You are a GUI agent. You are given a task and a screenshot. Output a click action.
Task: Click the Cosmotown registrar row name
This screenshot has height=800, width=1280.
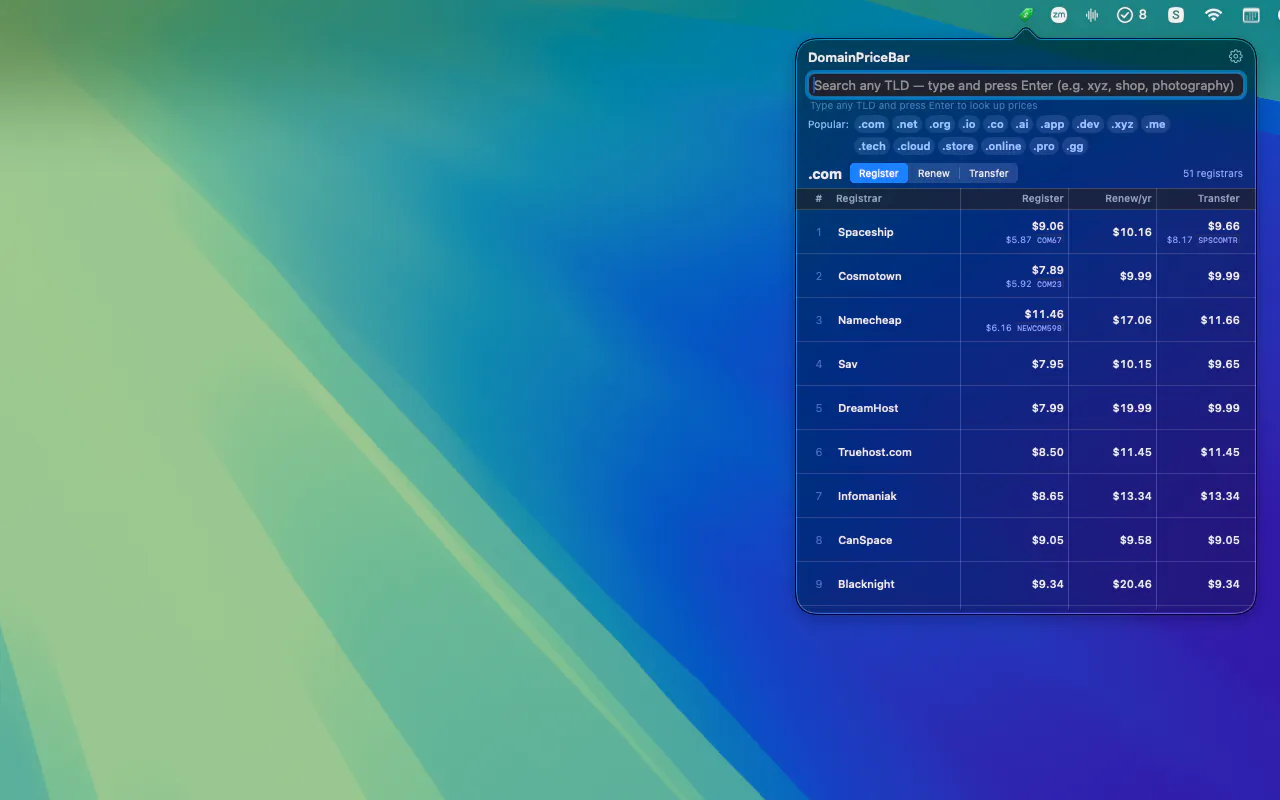click(x=870, y=276)
